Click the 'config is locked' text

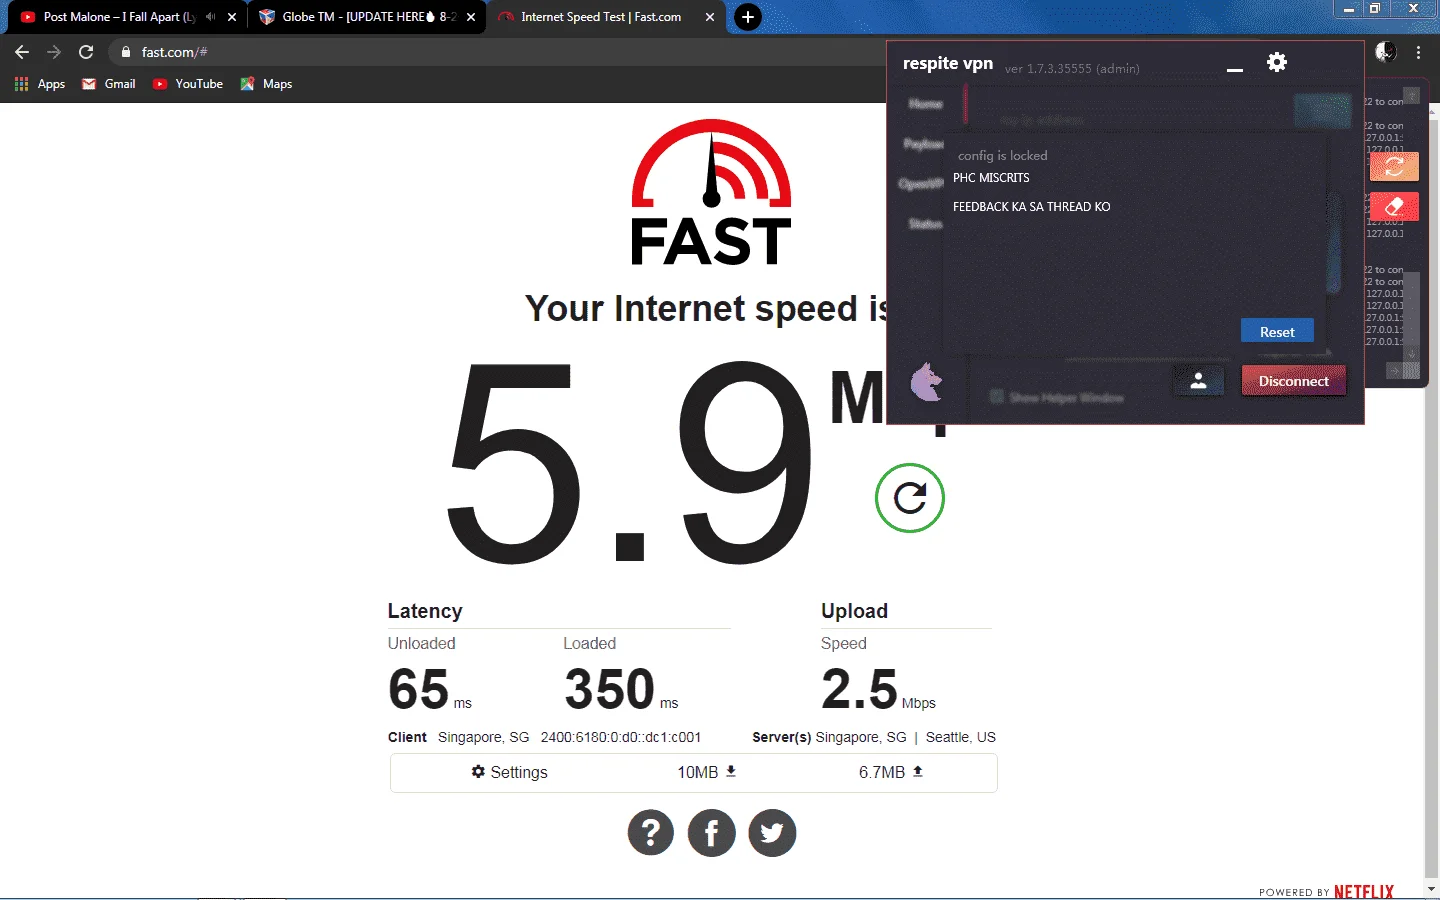click(1002, 156)
